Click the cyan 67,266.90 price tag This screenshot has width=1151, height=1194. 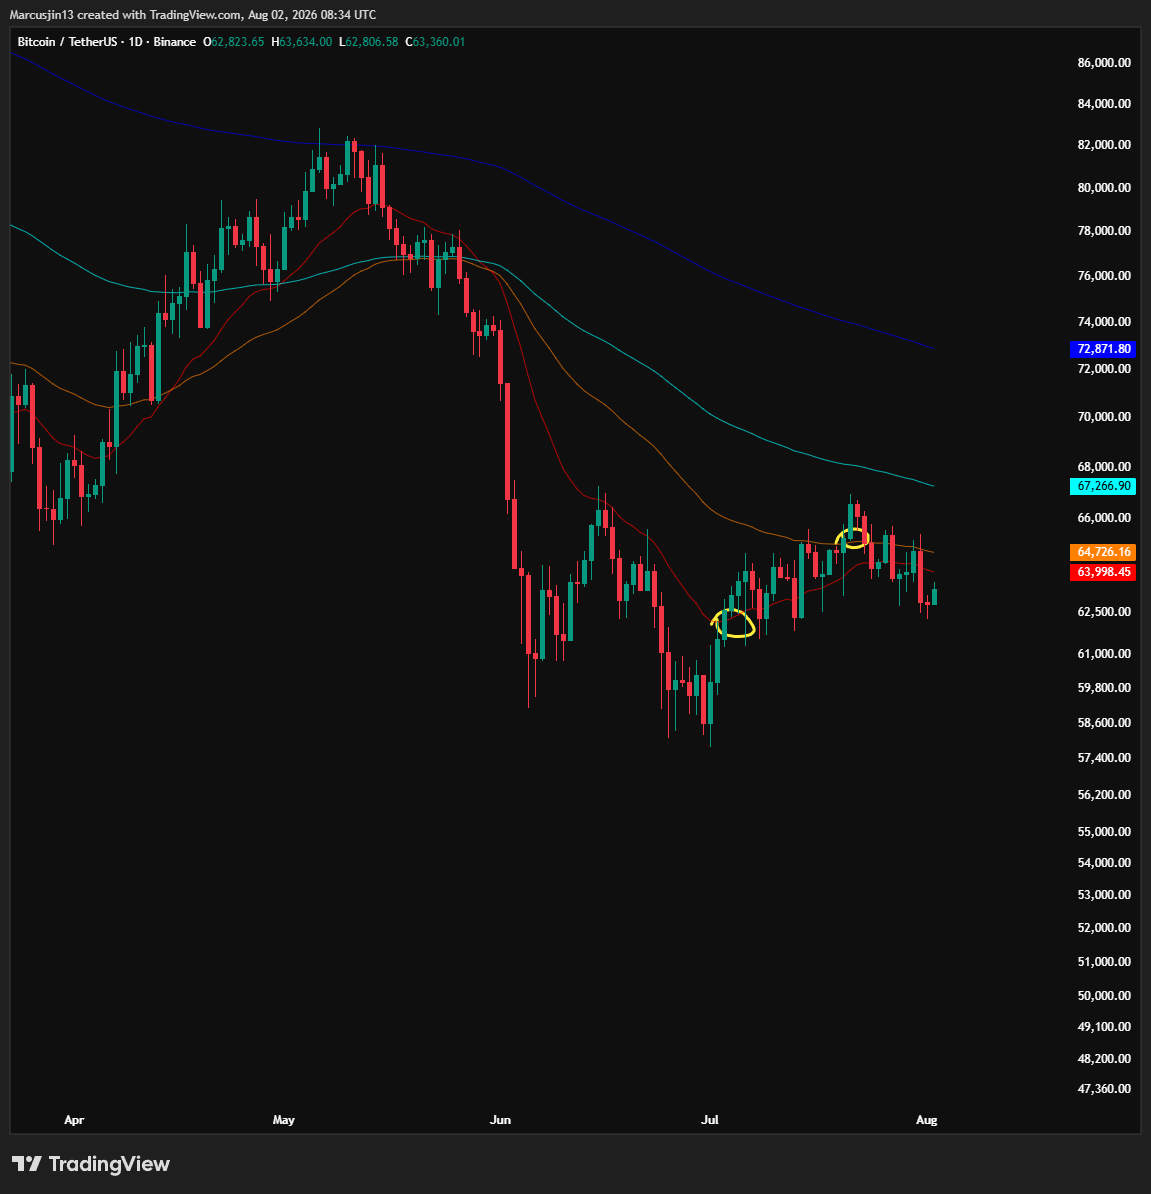coord(1103,486)
